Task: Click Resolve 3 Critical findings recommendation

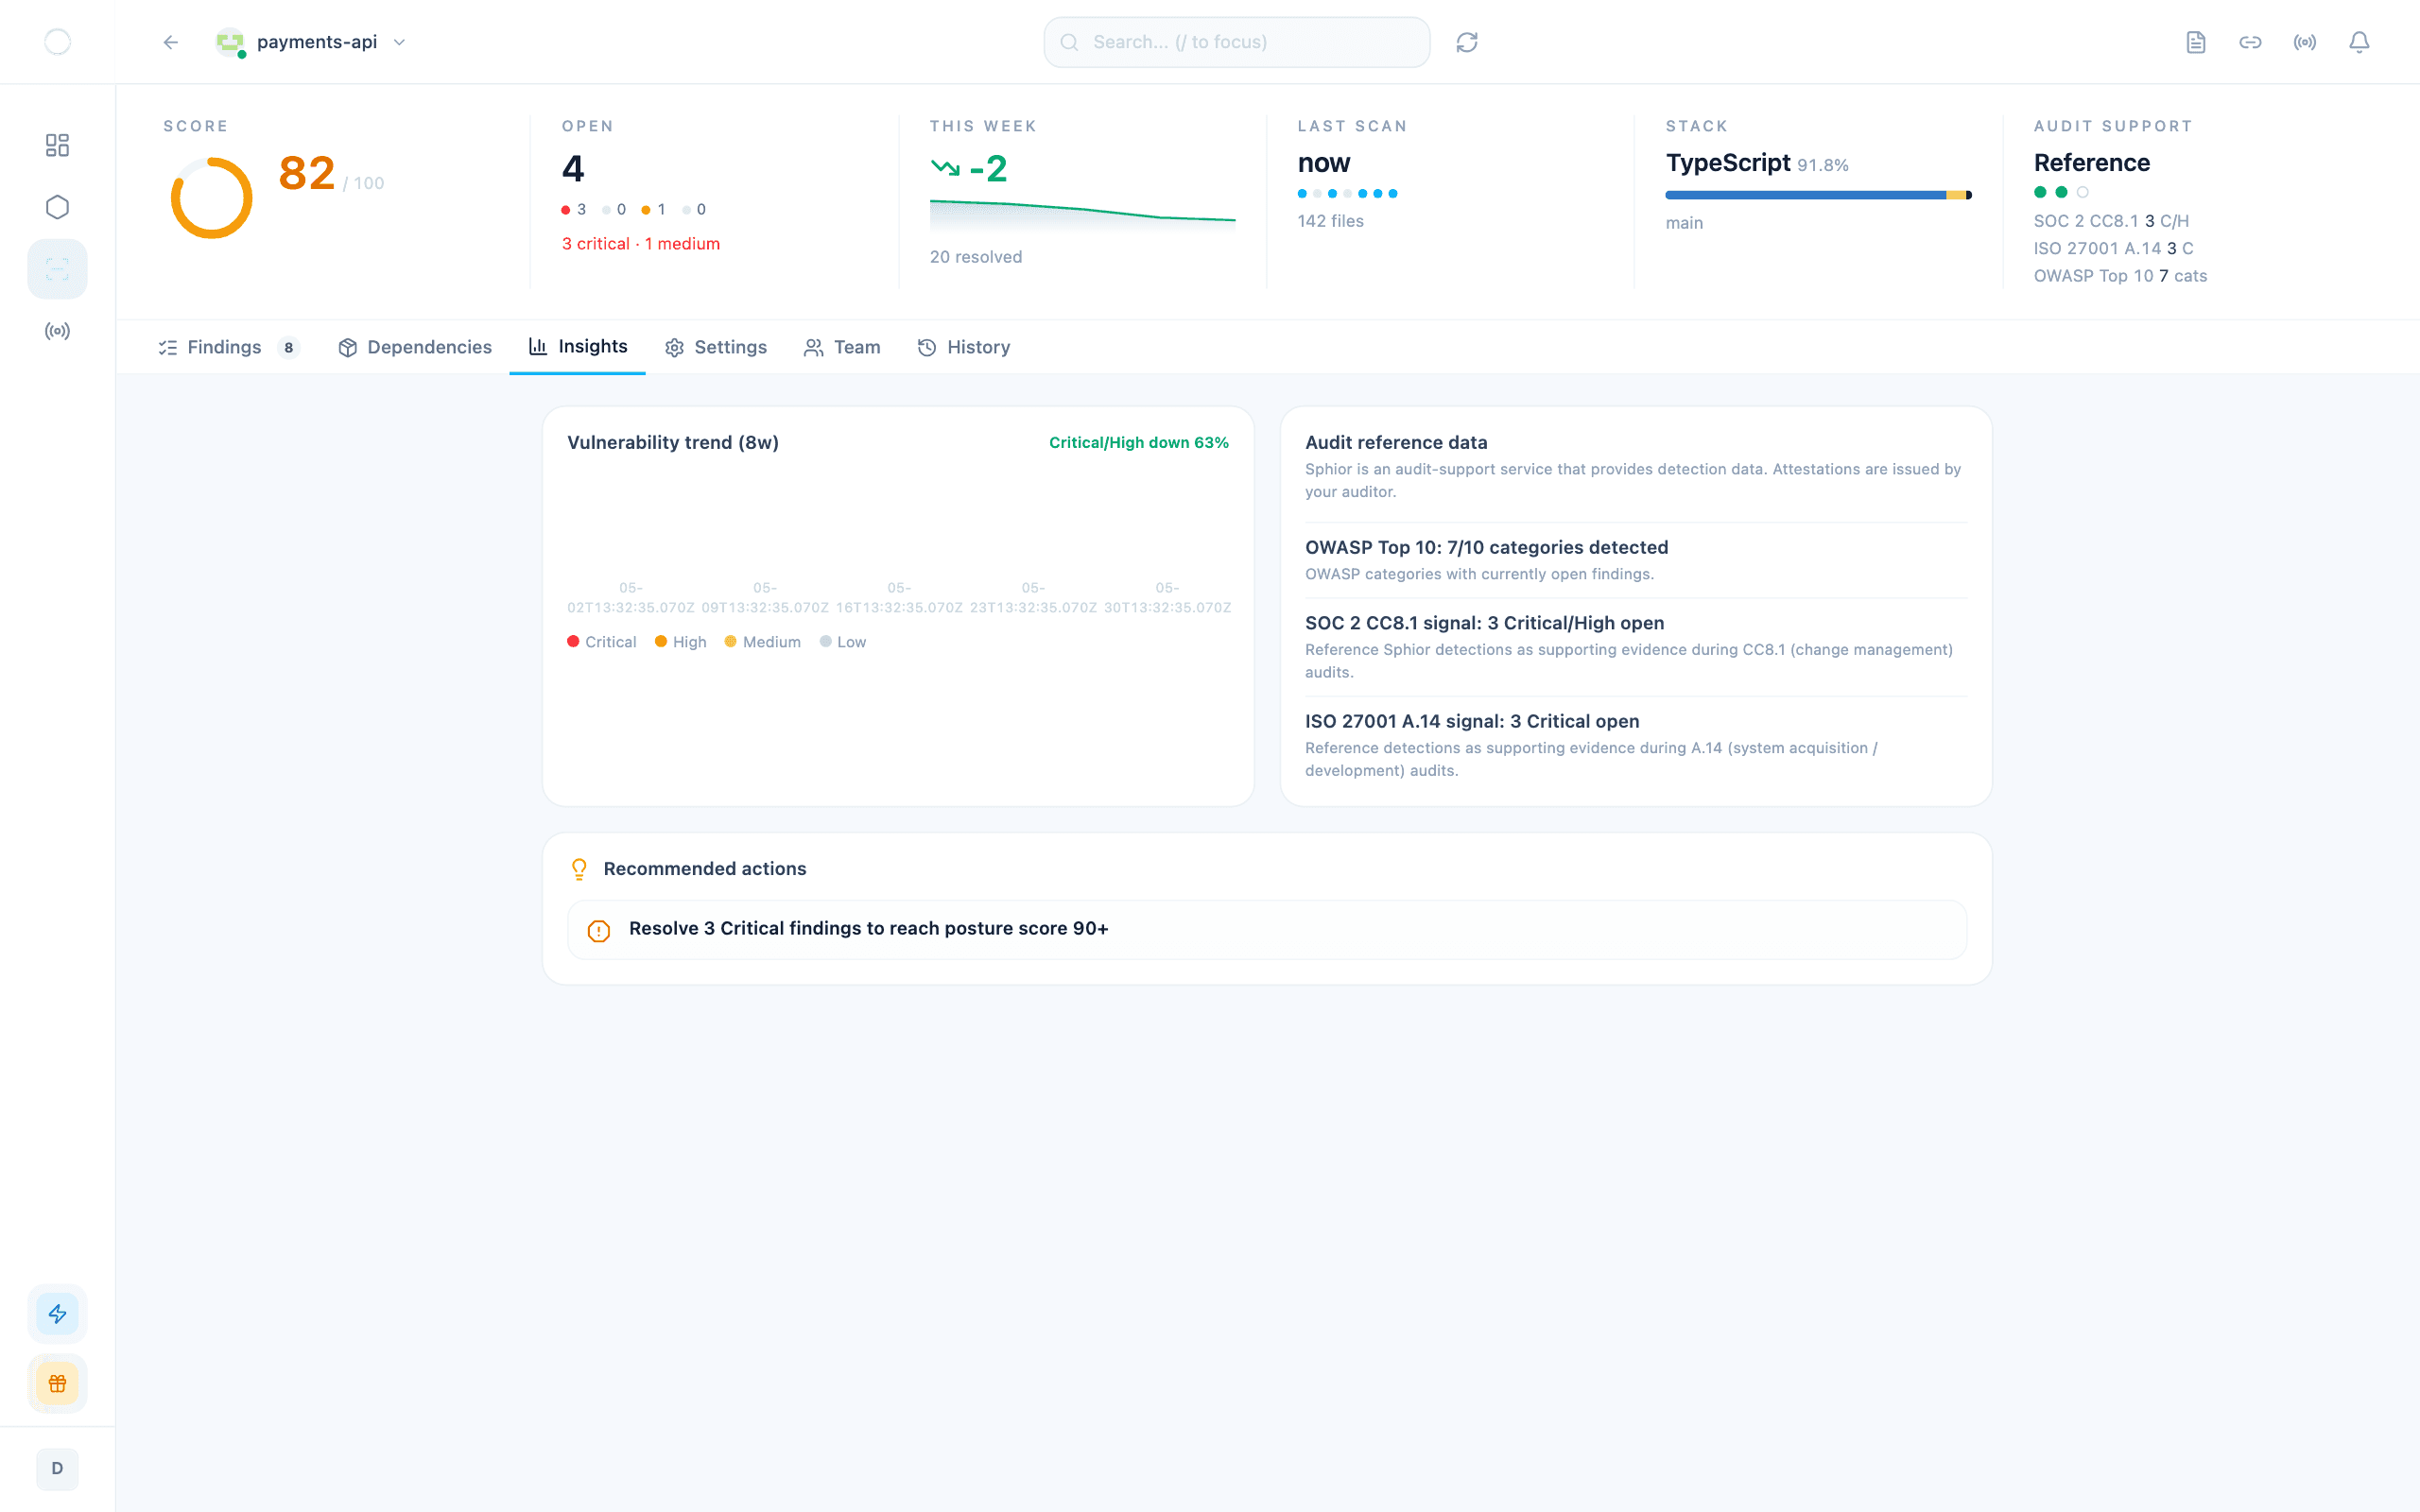Action: [x=1267, y=929]
